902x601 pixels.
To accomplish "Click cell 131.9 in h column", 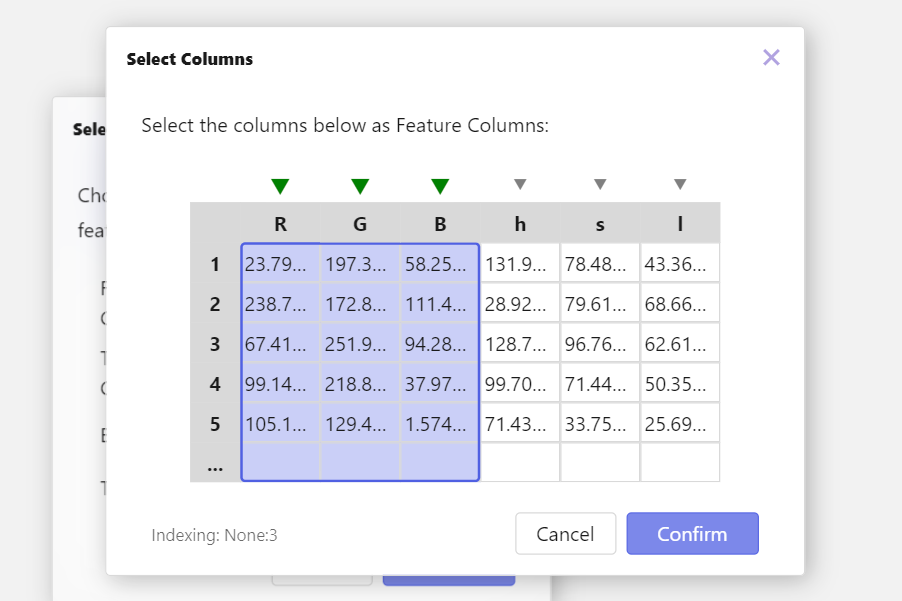I will tap(520, 264).
